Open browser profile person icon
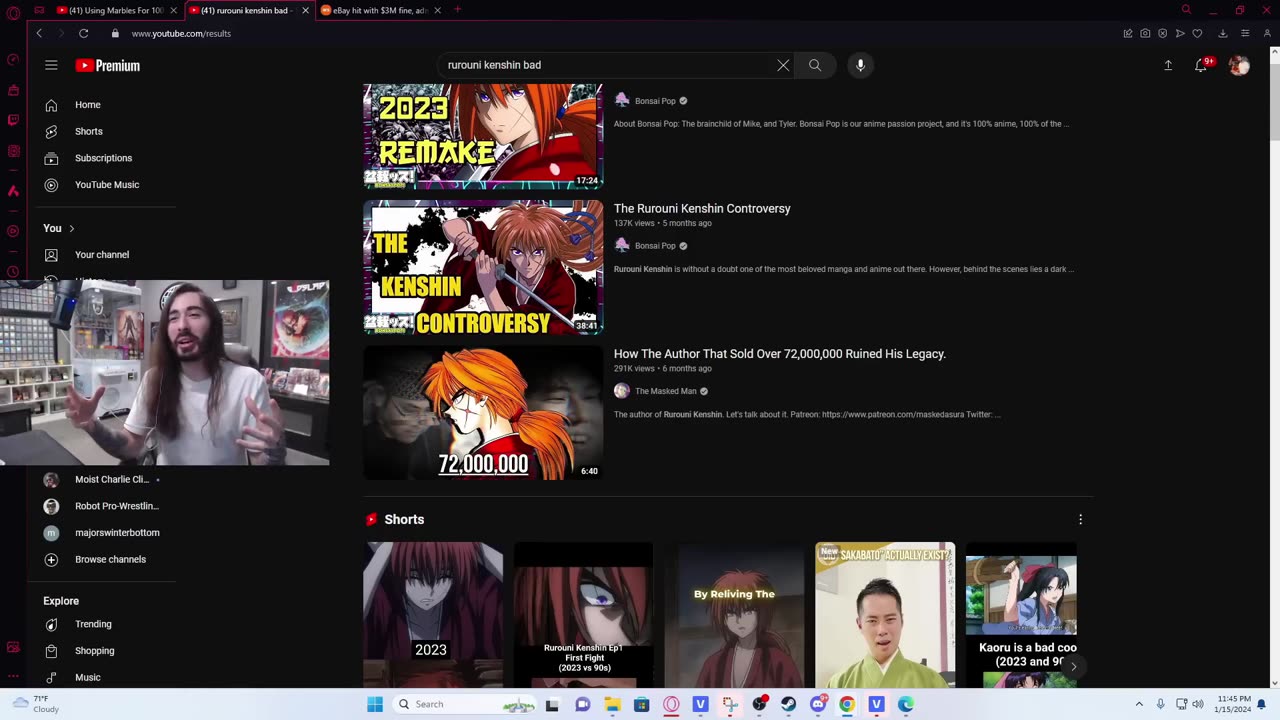 pyautogui.click(x=1267, y=33)
